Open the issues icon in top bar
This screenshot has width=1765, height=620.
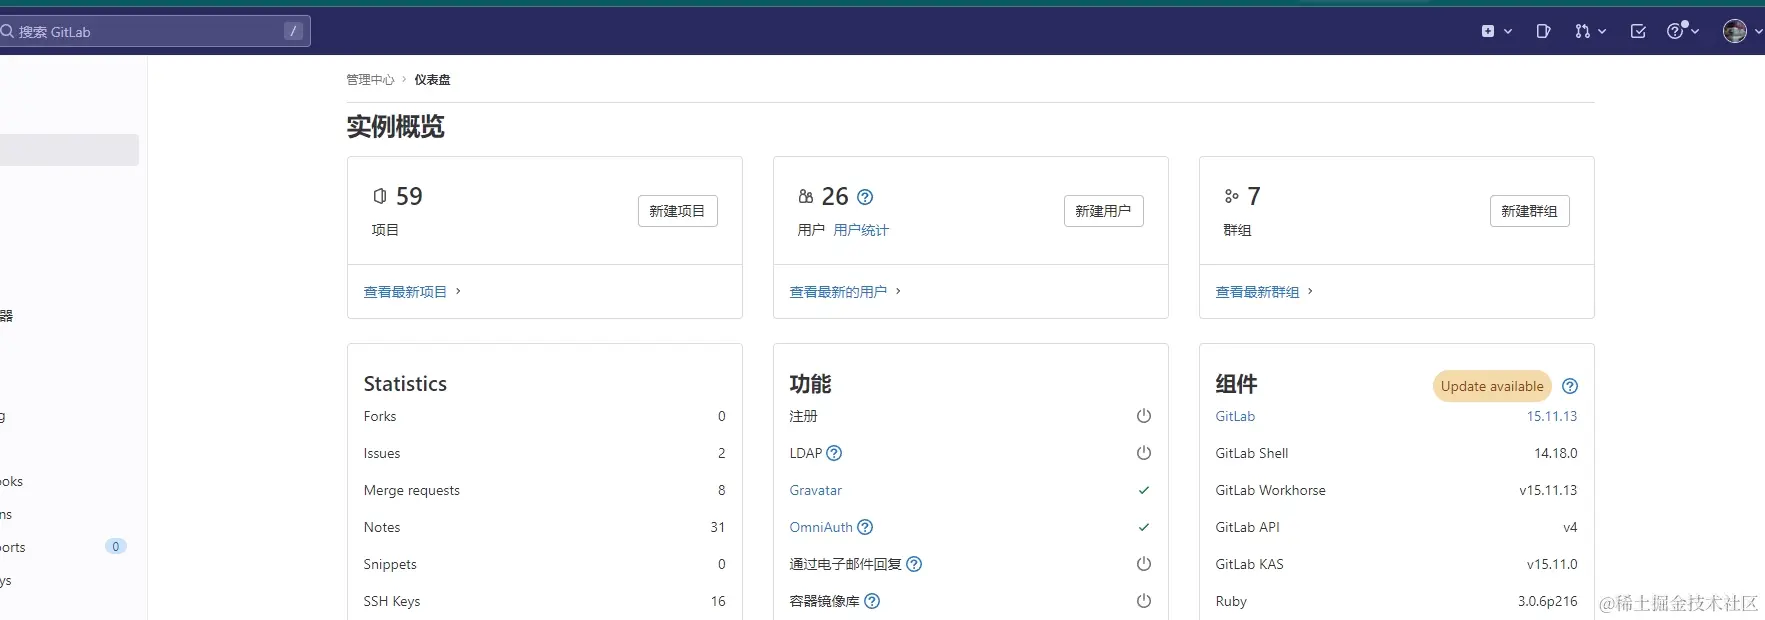[1543, 31]
